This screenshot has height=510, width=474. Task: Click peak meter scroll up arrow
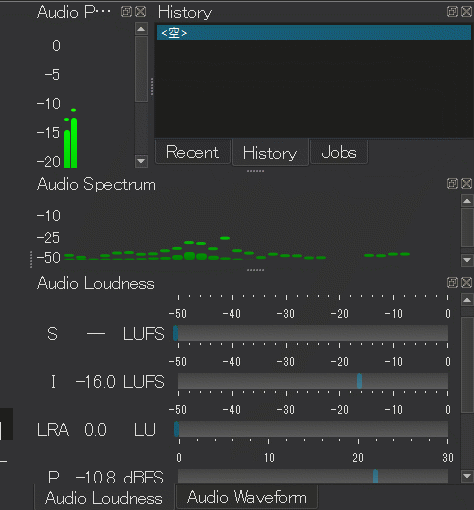(141, 29)
